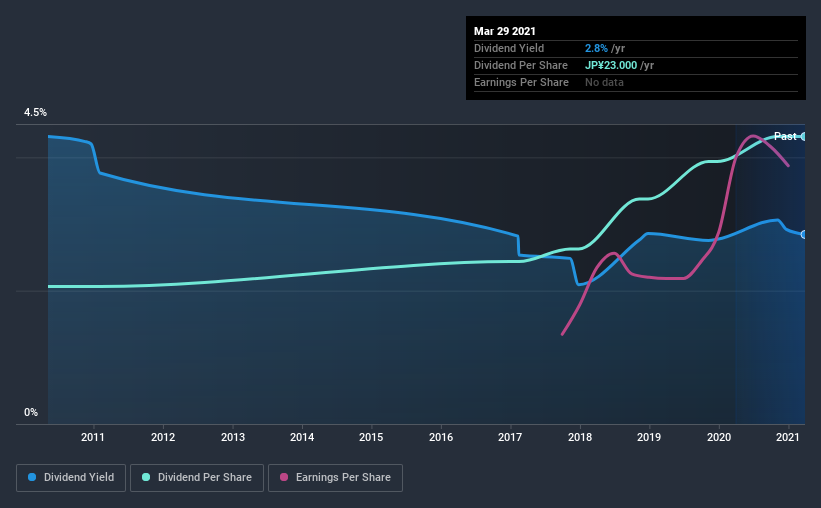This screenshot has height=508, width=821.
Task: Click the Dividend Per Share endpoint marker
Action: [804, 137]
